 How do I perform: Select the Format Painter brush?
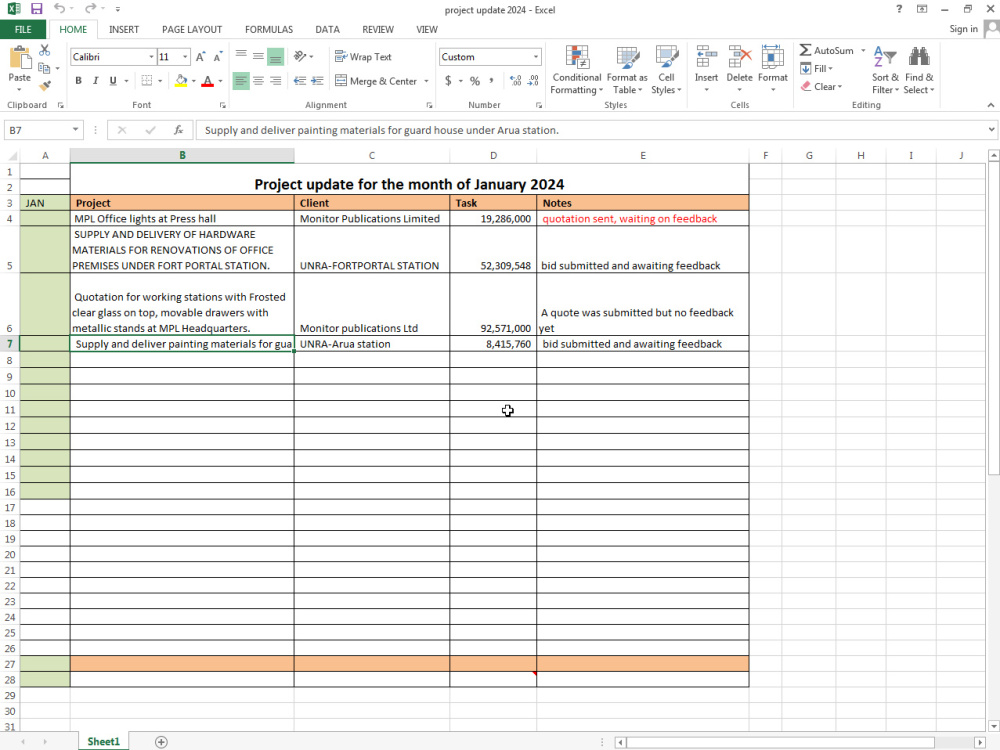[45, 85]
